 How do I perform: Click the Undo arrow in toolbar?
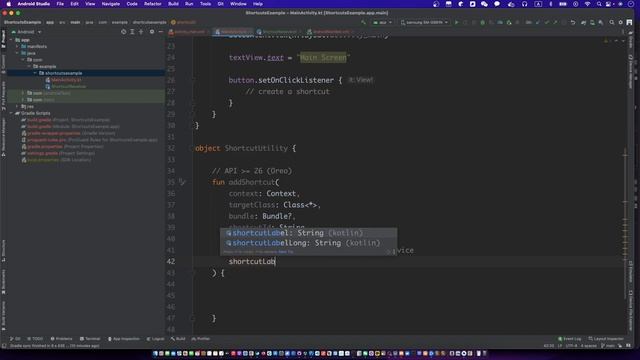coord(573,22)
